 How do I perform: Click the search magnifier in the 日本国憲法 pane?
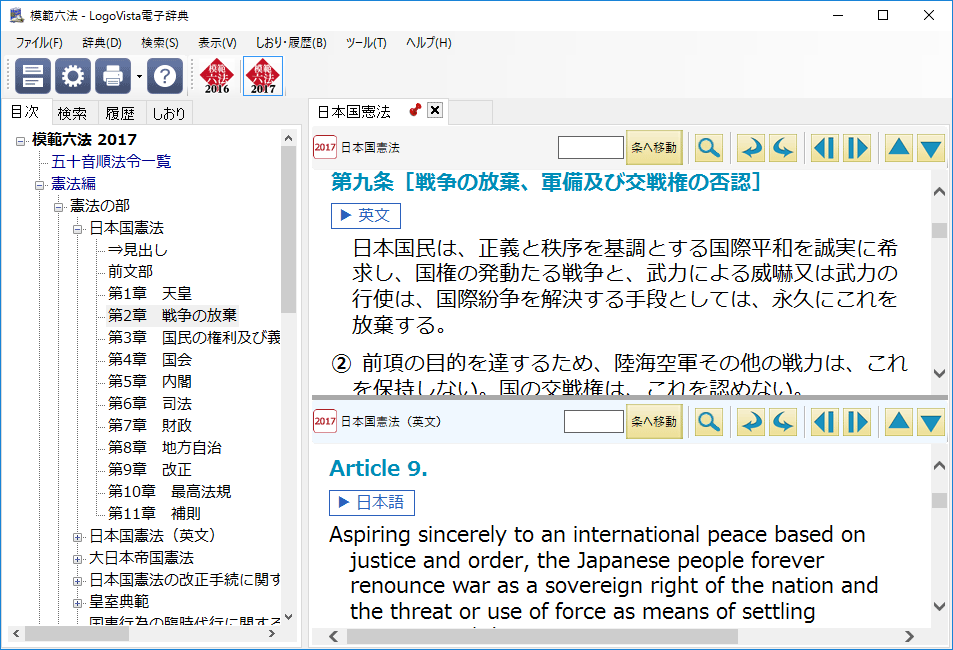pyautogui.click(x=709, y=148)
